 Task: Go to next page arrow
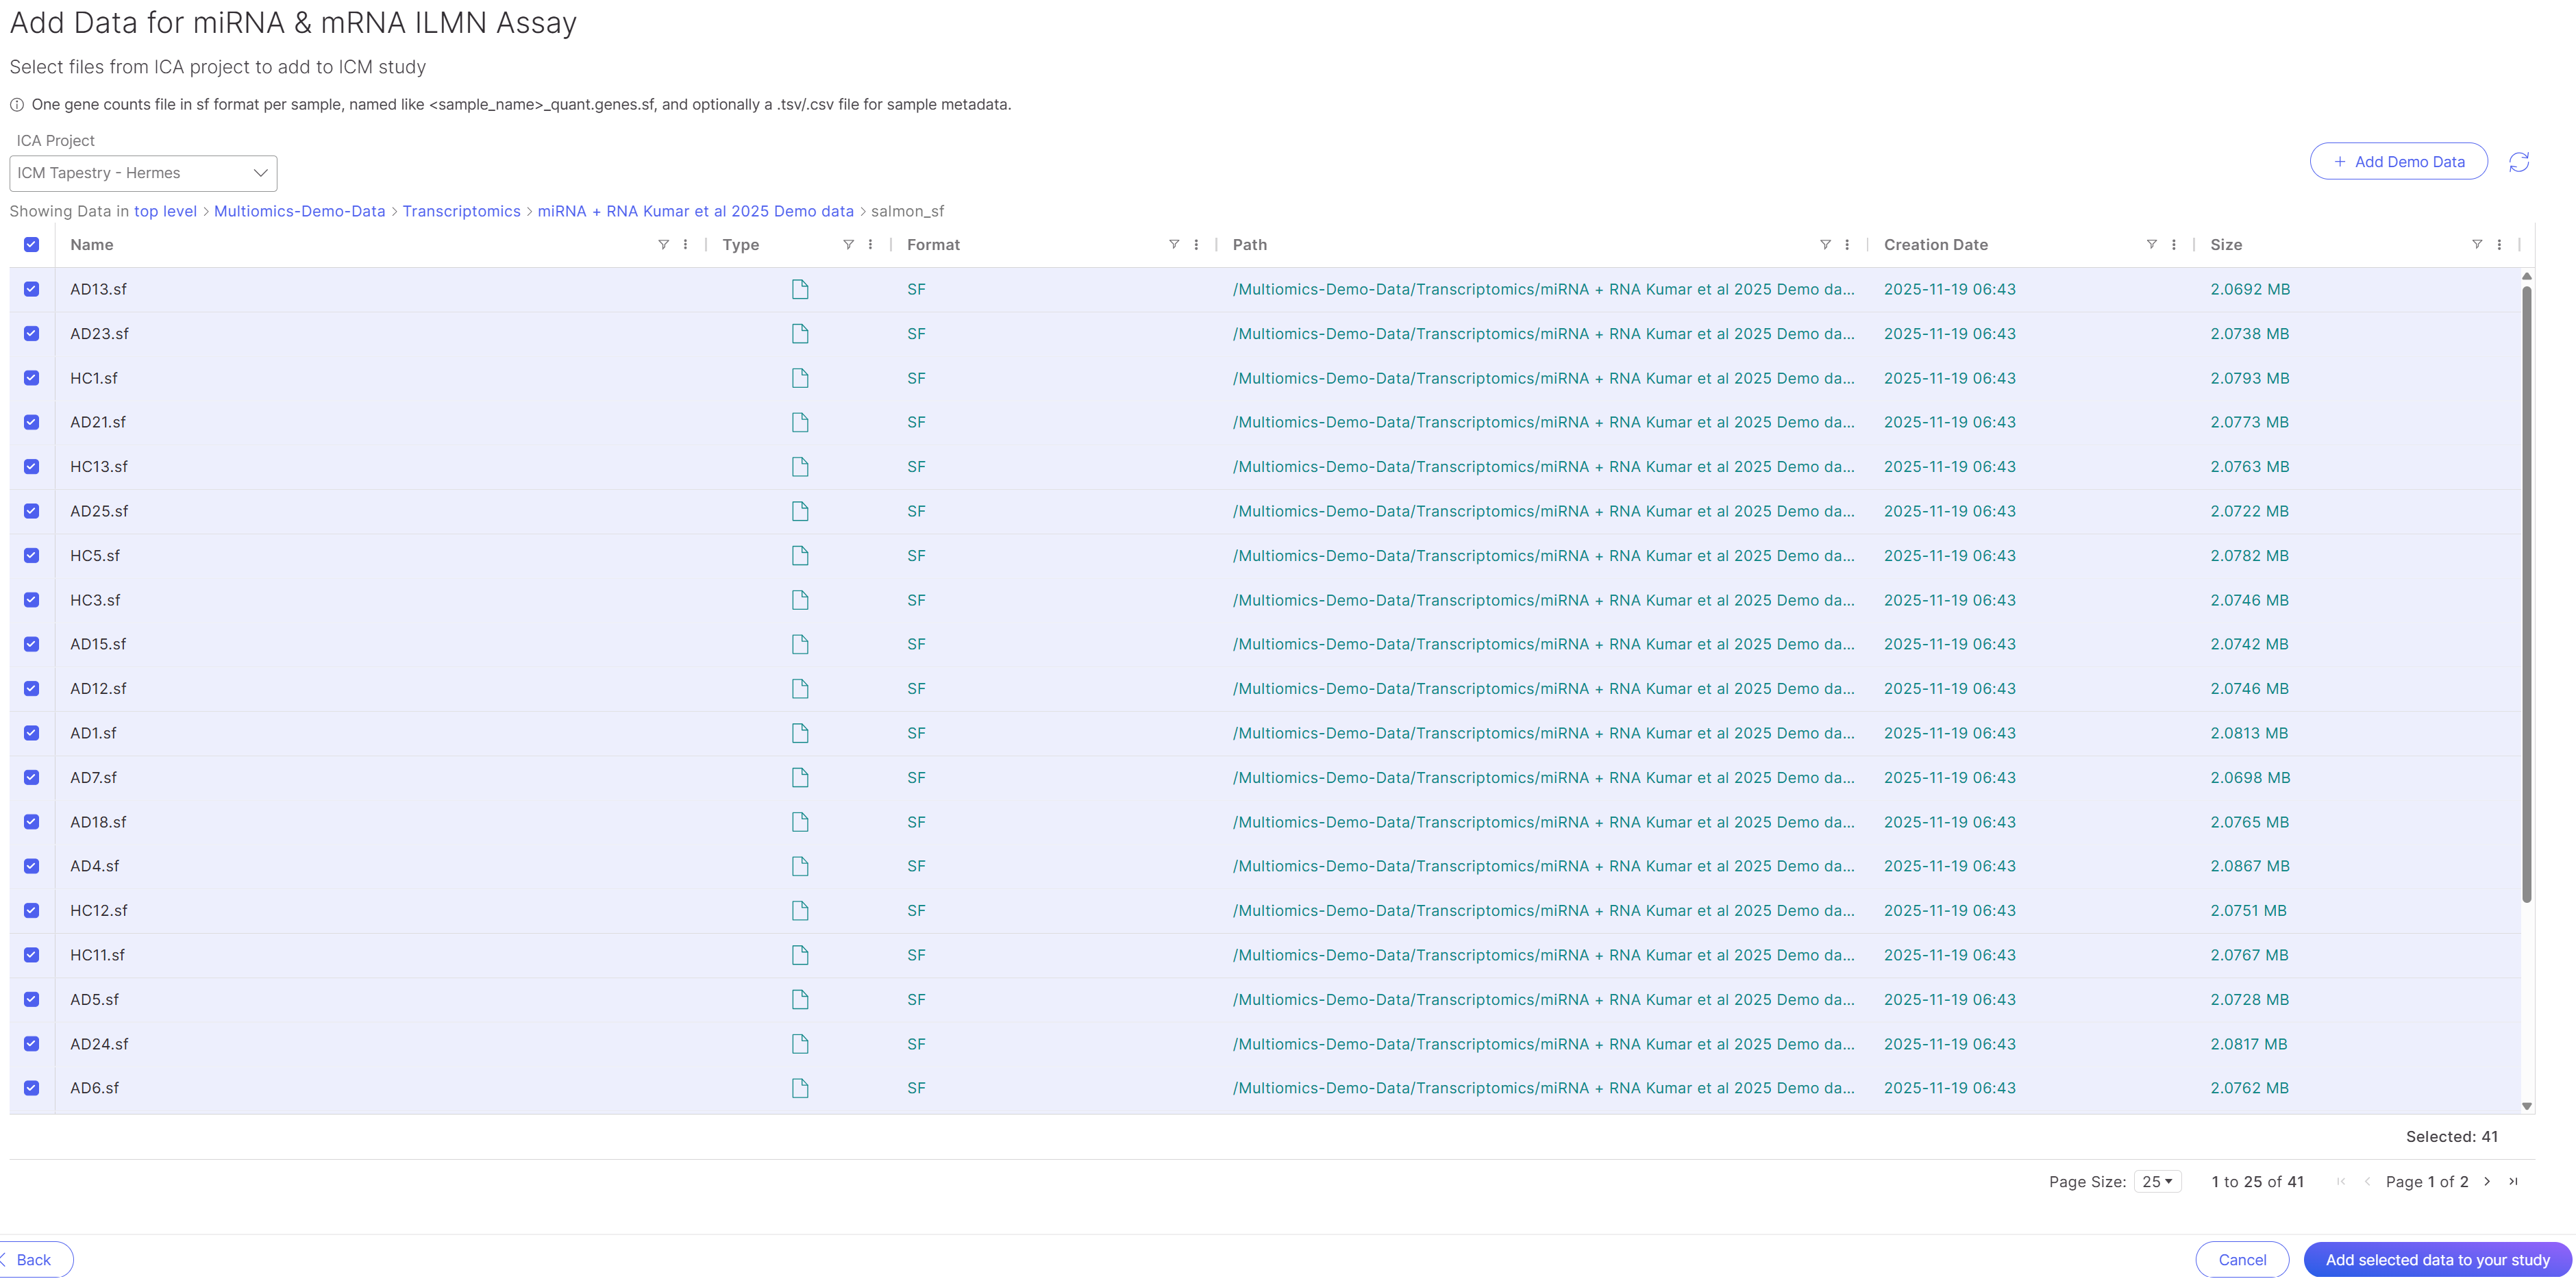click(x=2487, y=1181)
